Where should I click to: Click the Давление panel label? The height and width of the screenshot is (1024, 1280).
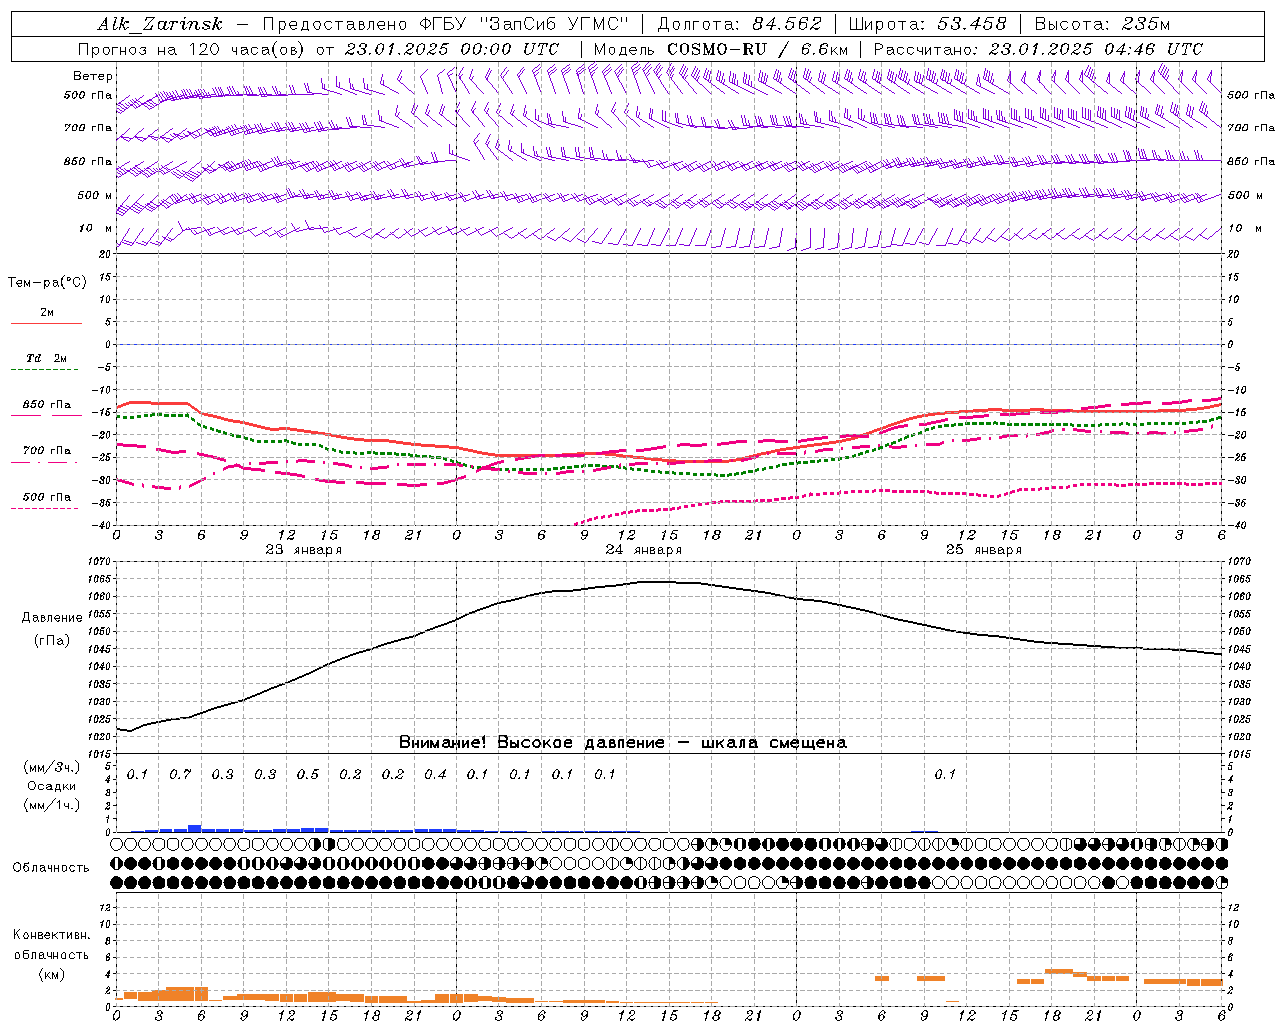52,618
